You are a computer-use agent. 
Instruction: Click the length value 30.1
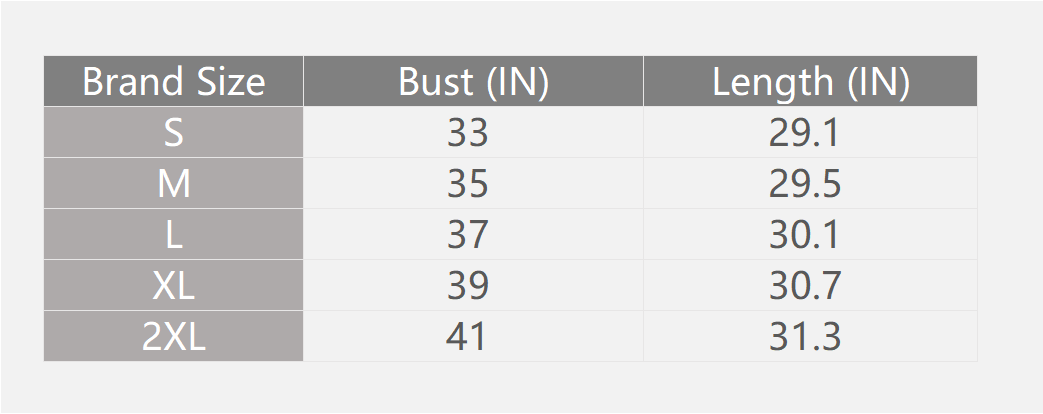(x=804, y=234)
